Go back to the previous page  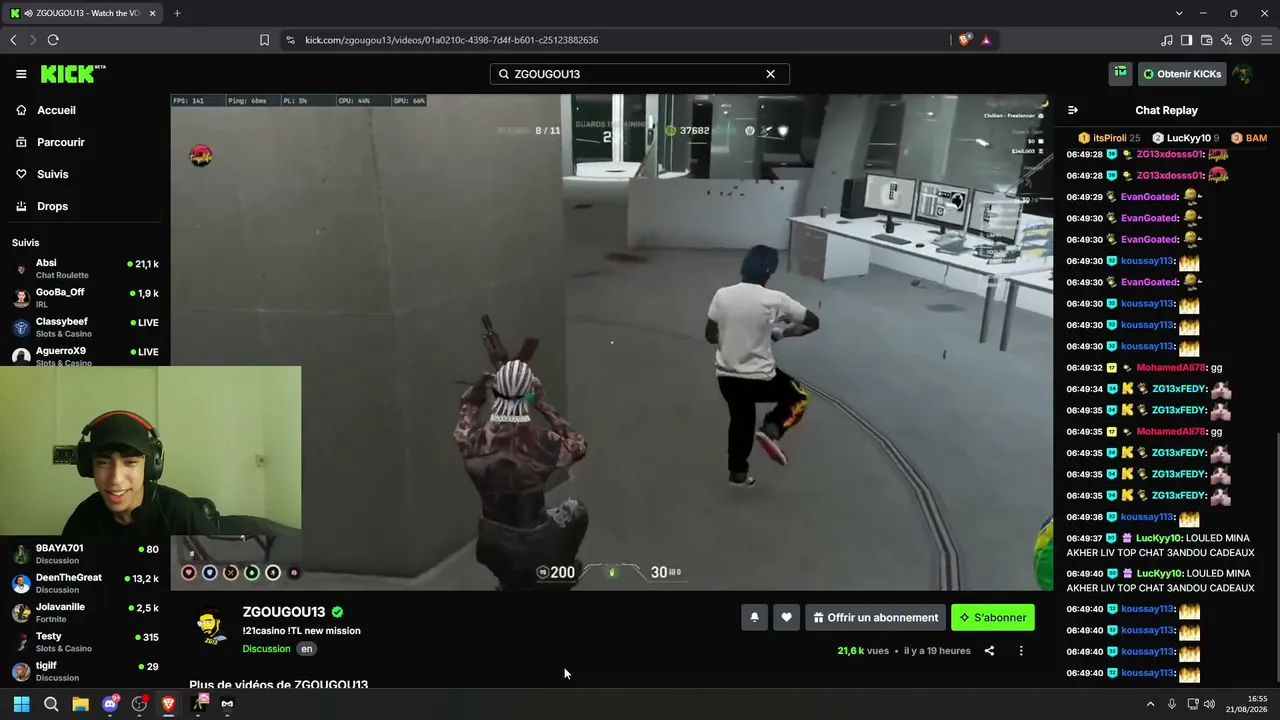point(13,40)
